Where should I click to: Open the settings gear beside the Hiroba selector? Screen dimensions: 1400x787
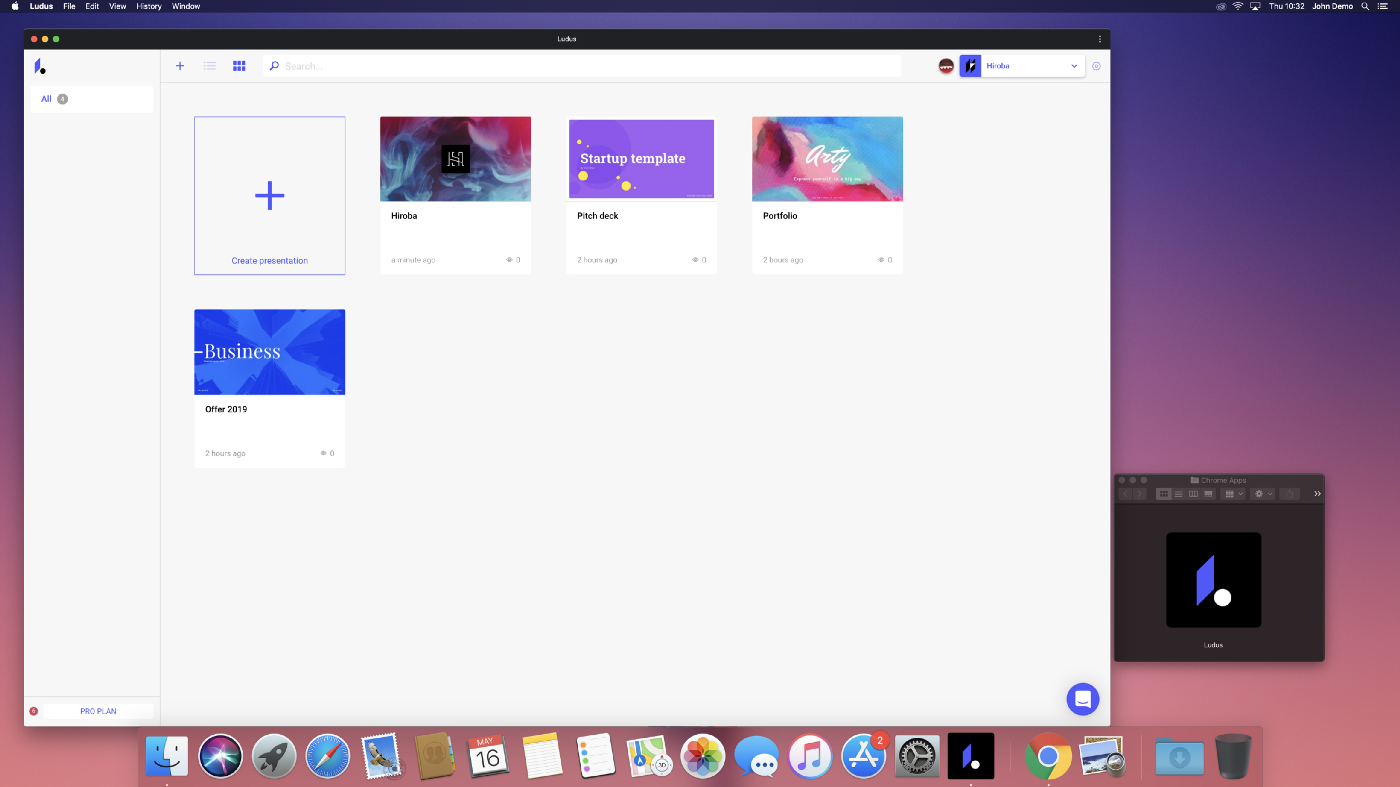(x=1096, y=66)
